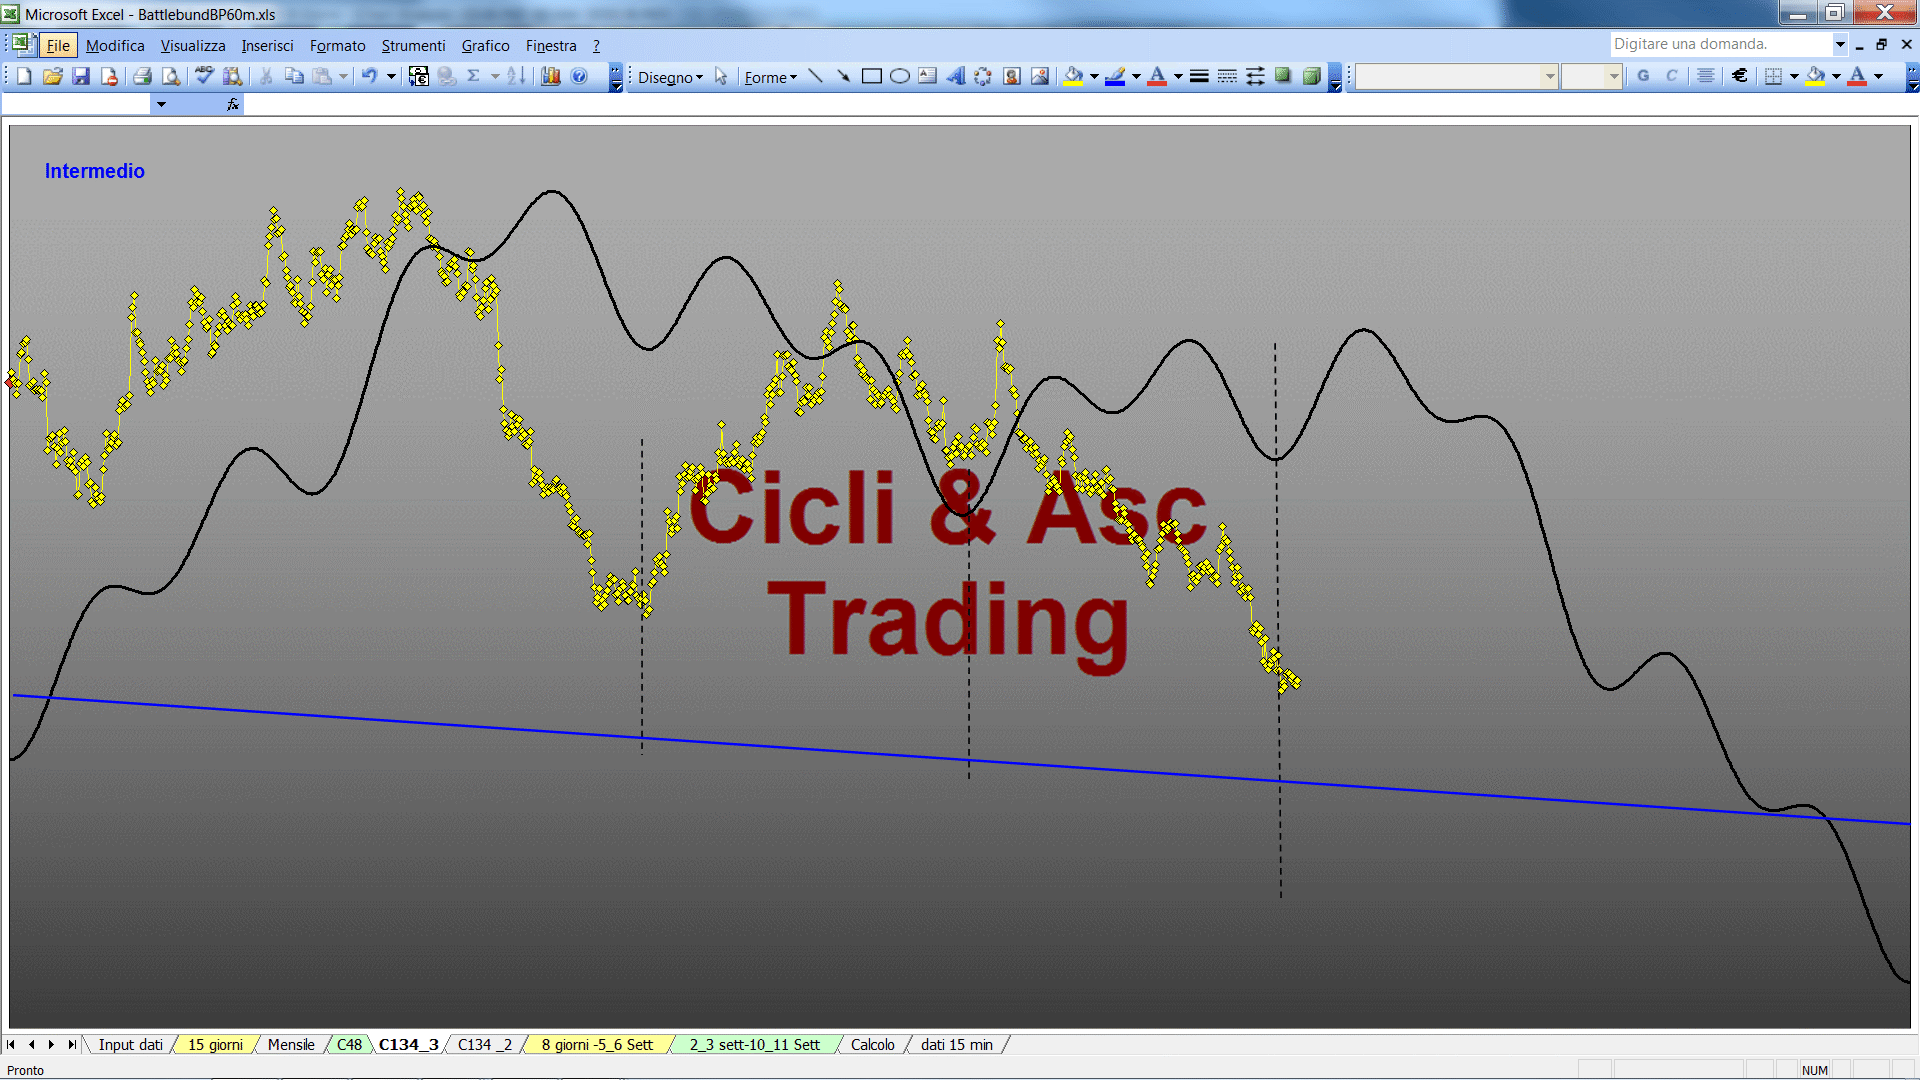The width and height of the screenshot is (1920, 1080).
Task: Open the Disegno drawing menu
Action: (670, 77)
